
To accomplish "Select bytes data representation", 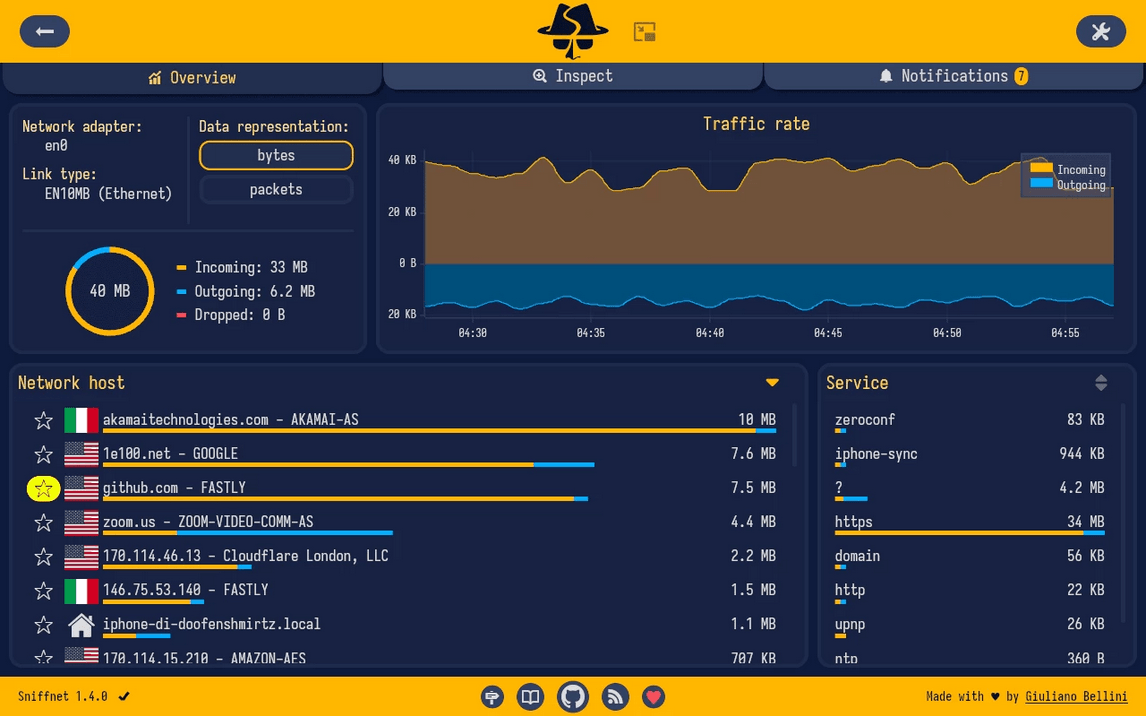I will click(x=276, y=155).
